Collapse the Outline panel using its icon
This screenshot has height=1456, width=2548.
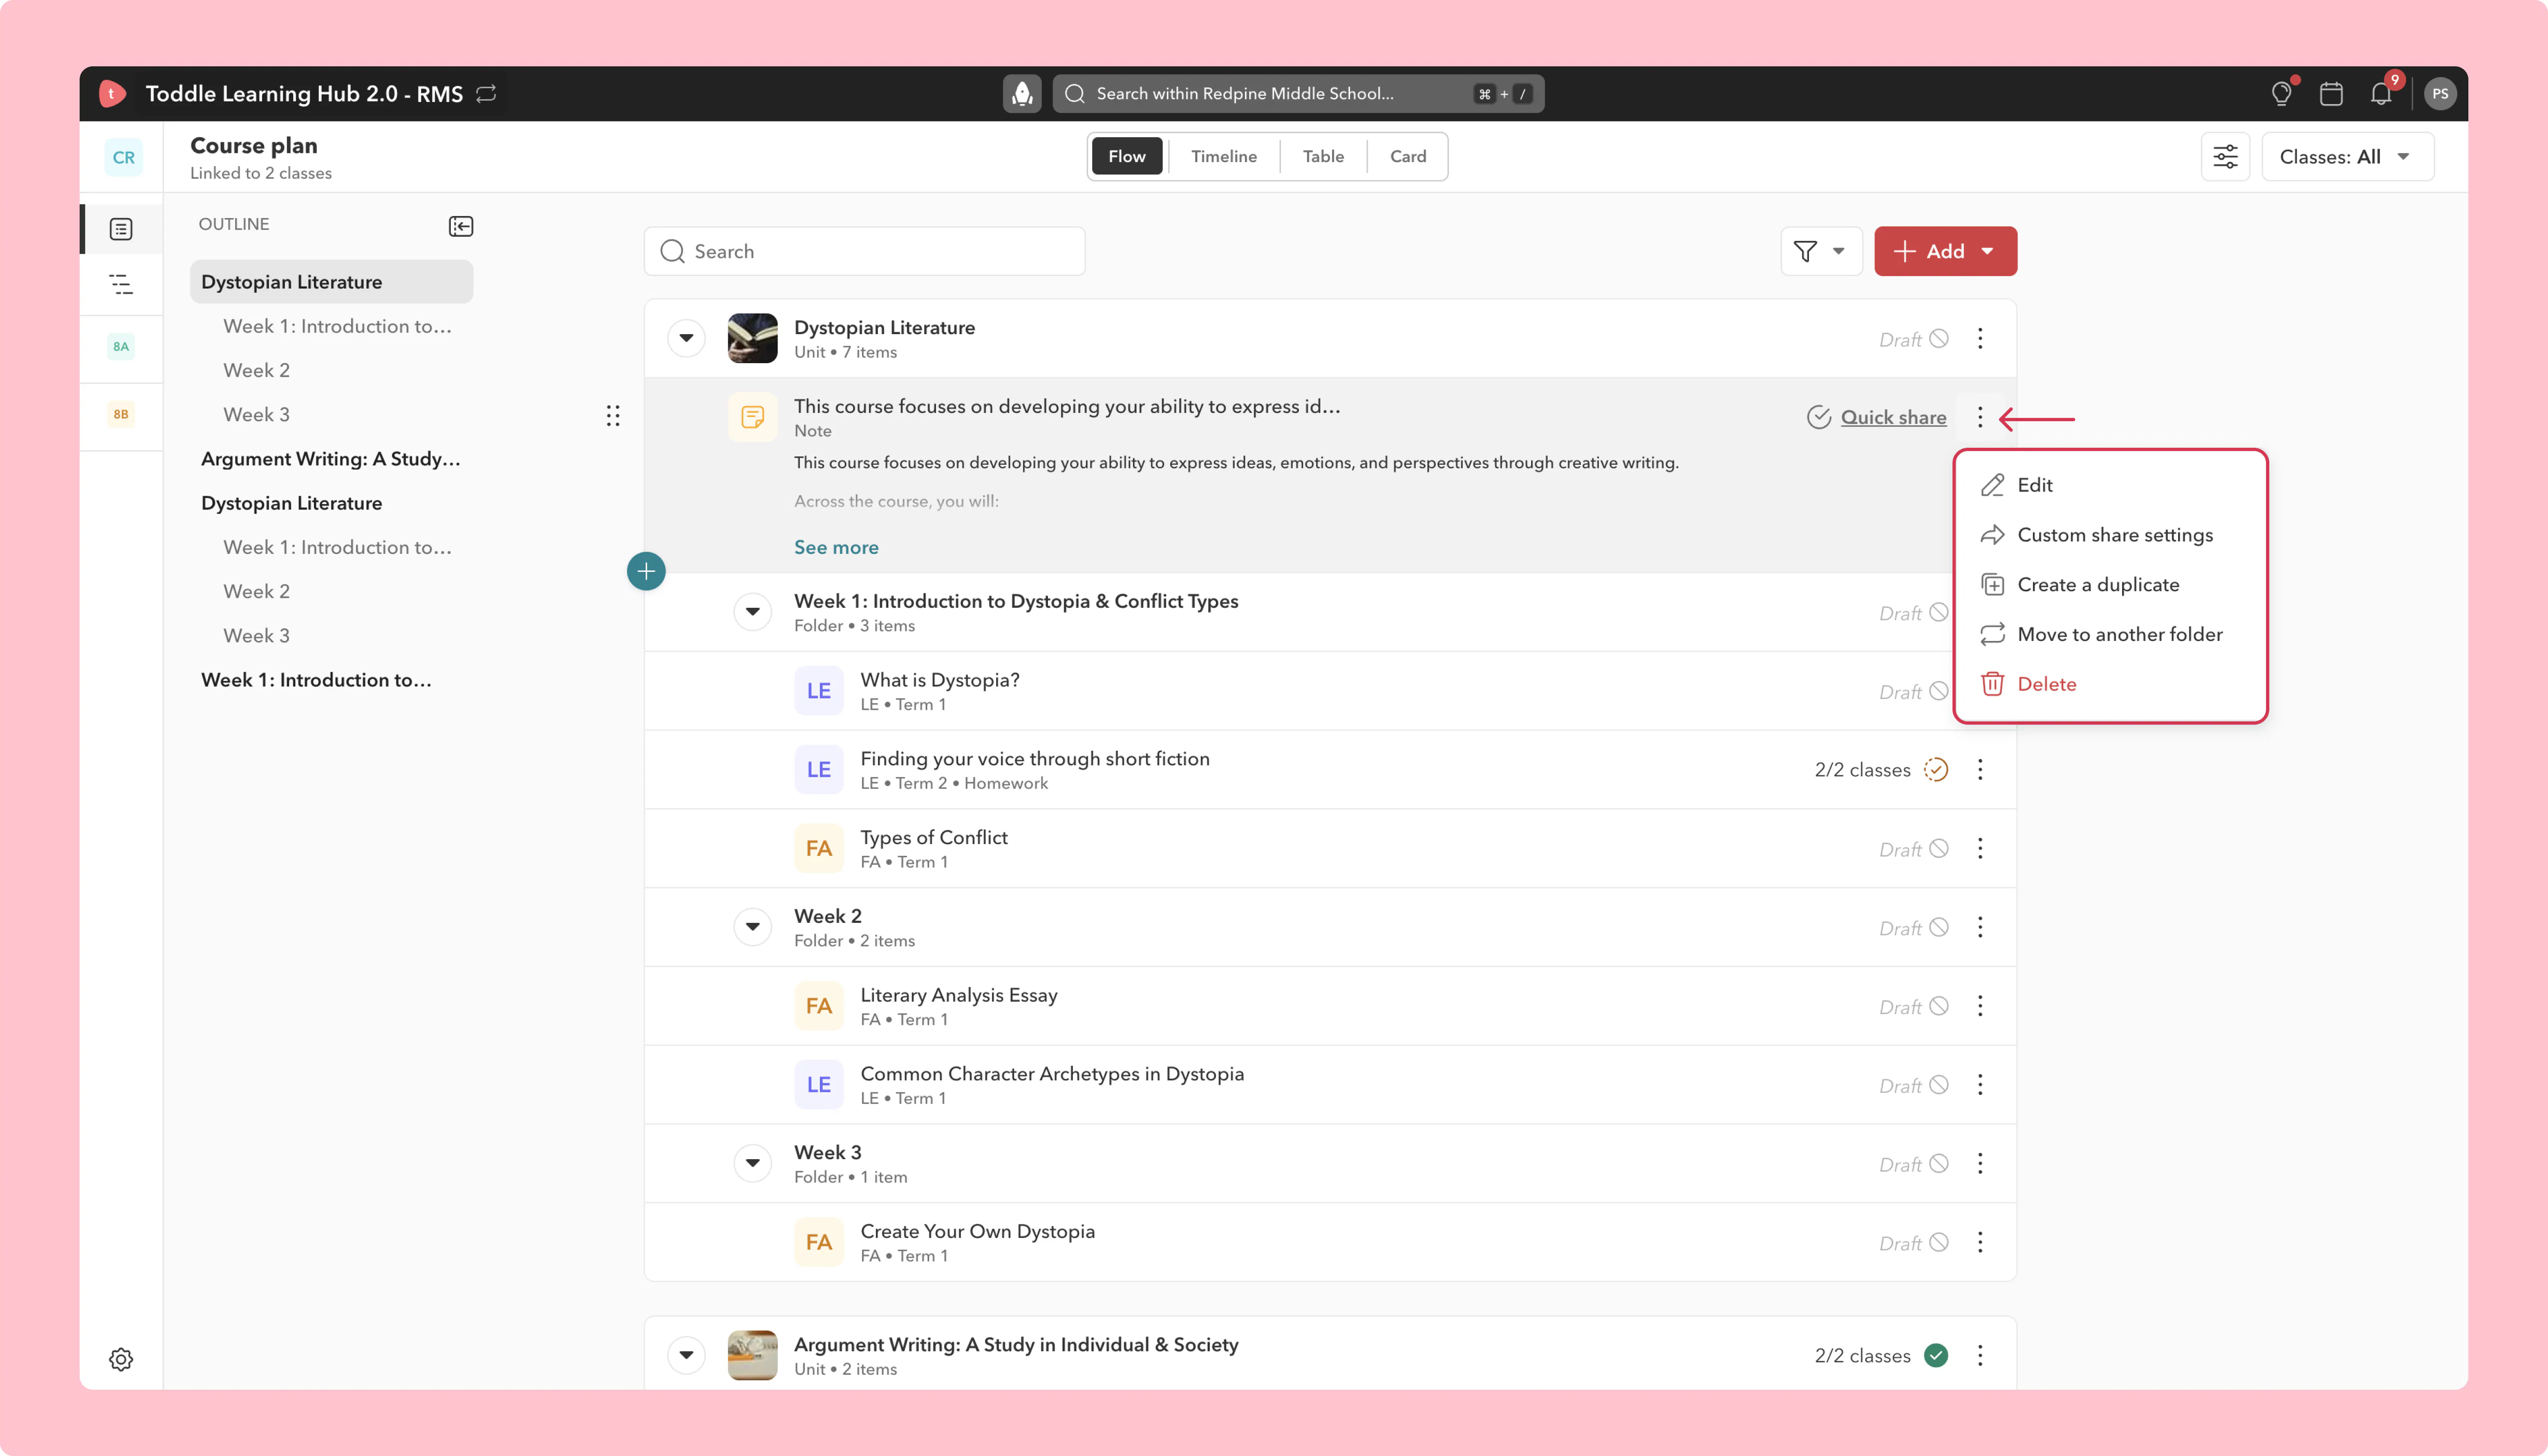[461, 226]
